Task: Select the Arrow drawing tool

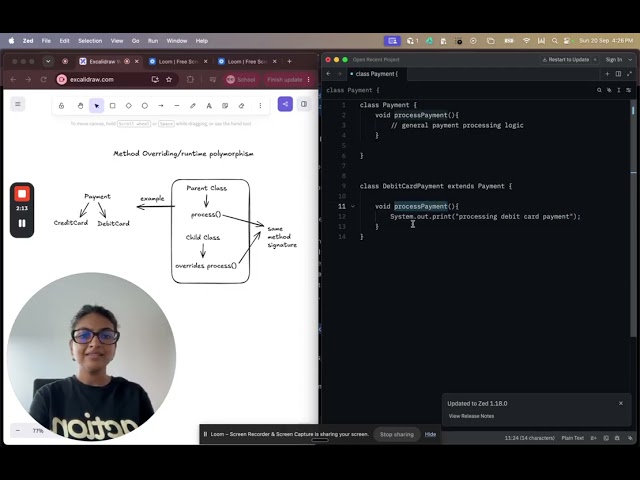Action: pos(161,106)
